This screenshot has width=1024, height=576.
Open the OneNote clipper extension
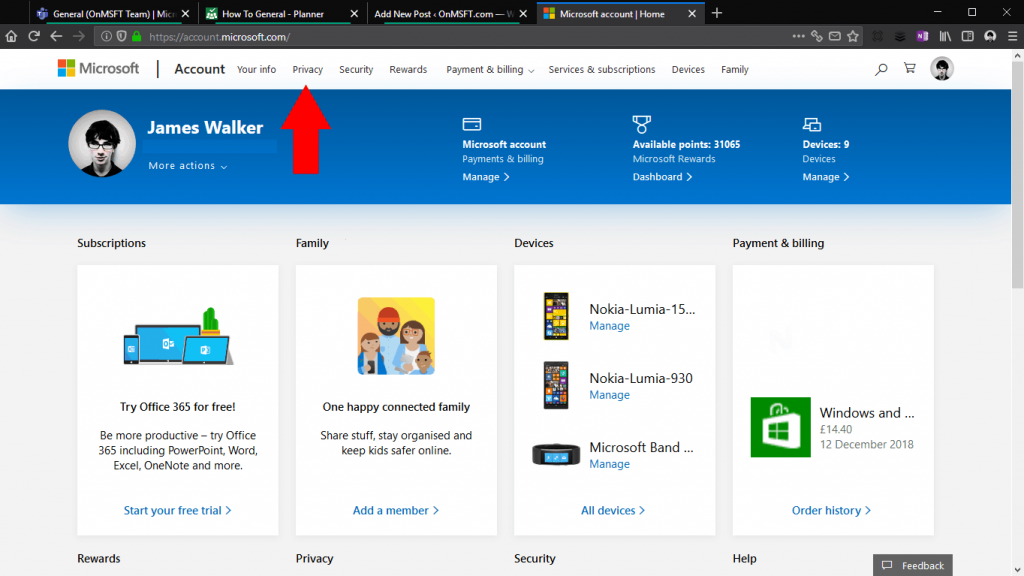(922, 37)
